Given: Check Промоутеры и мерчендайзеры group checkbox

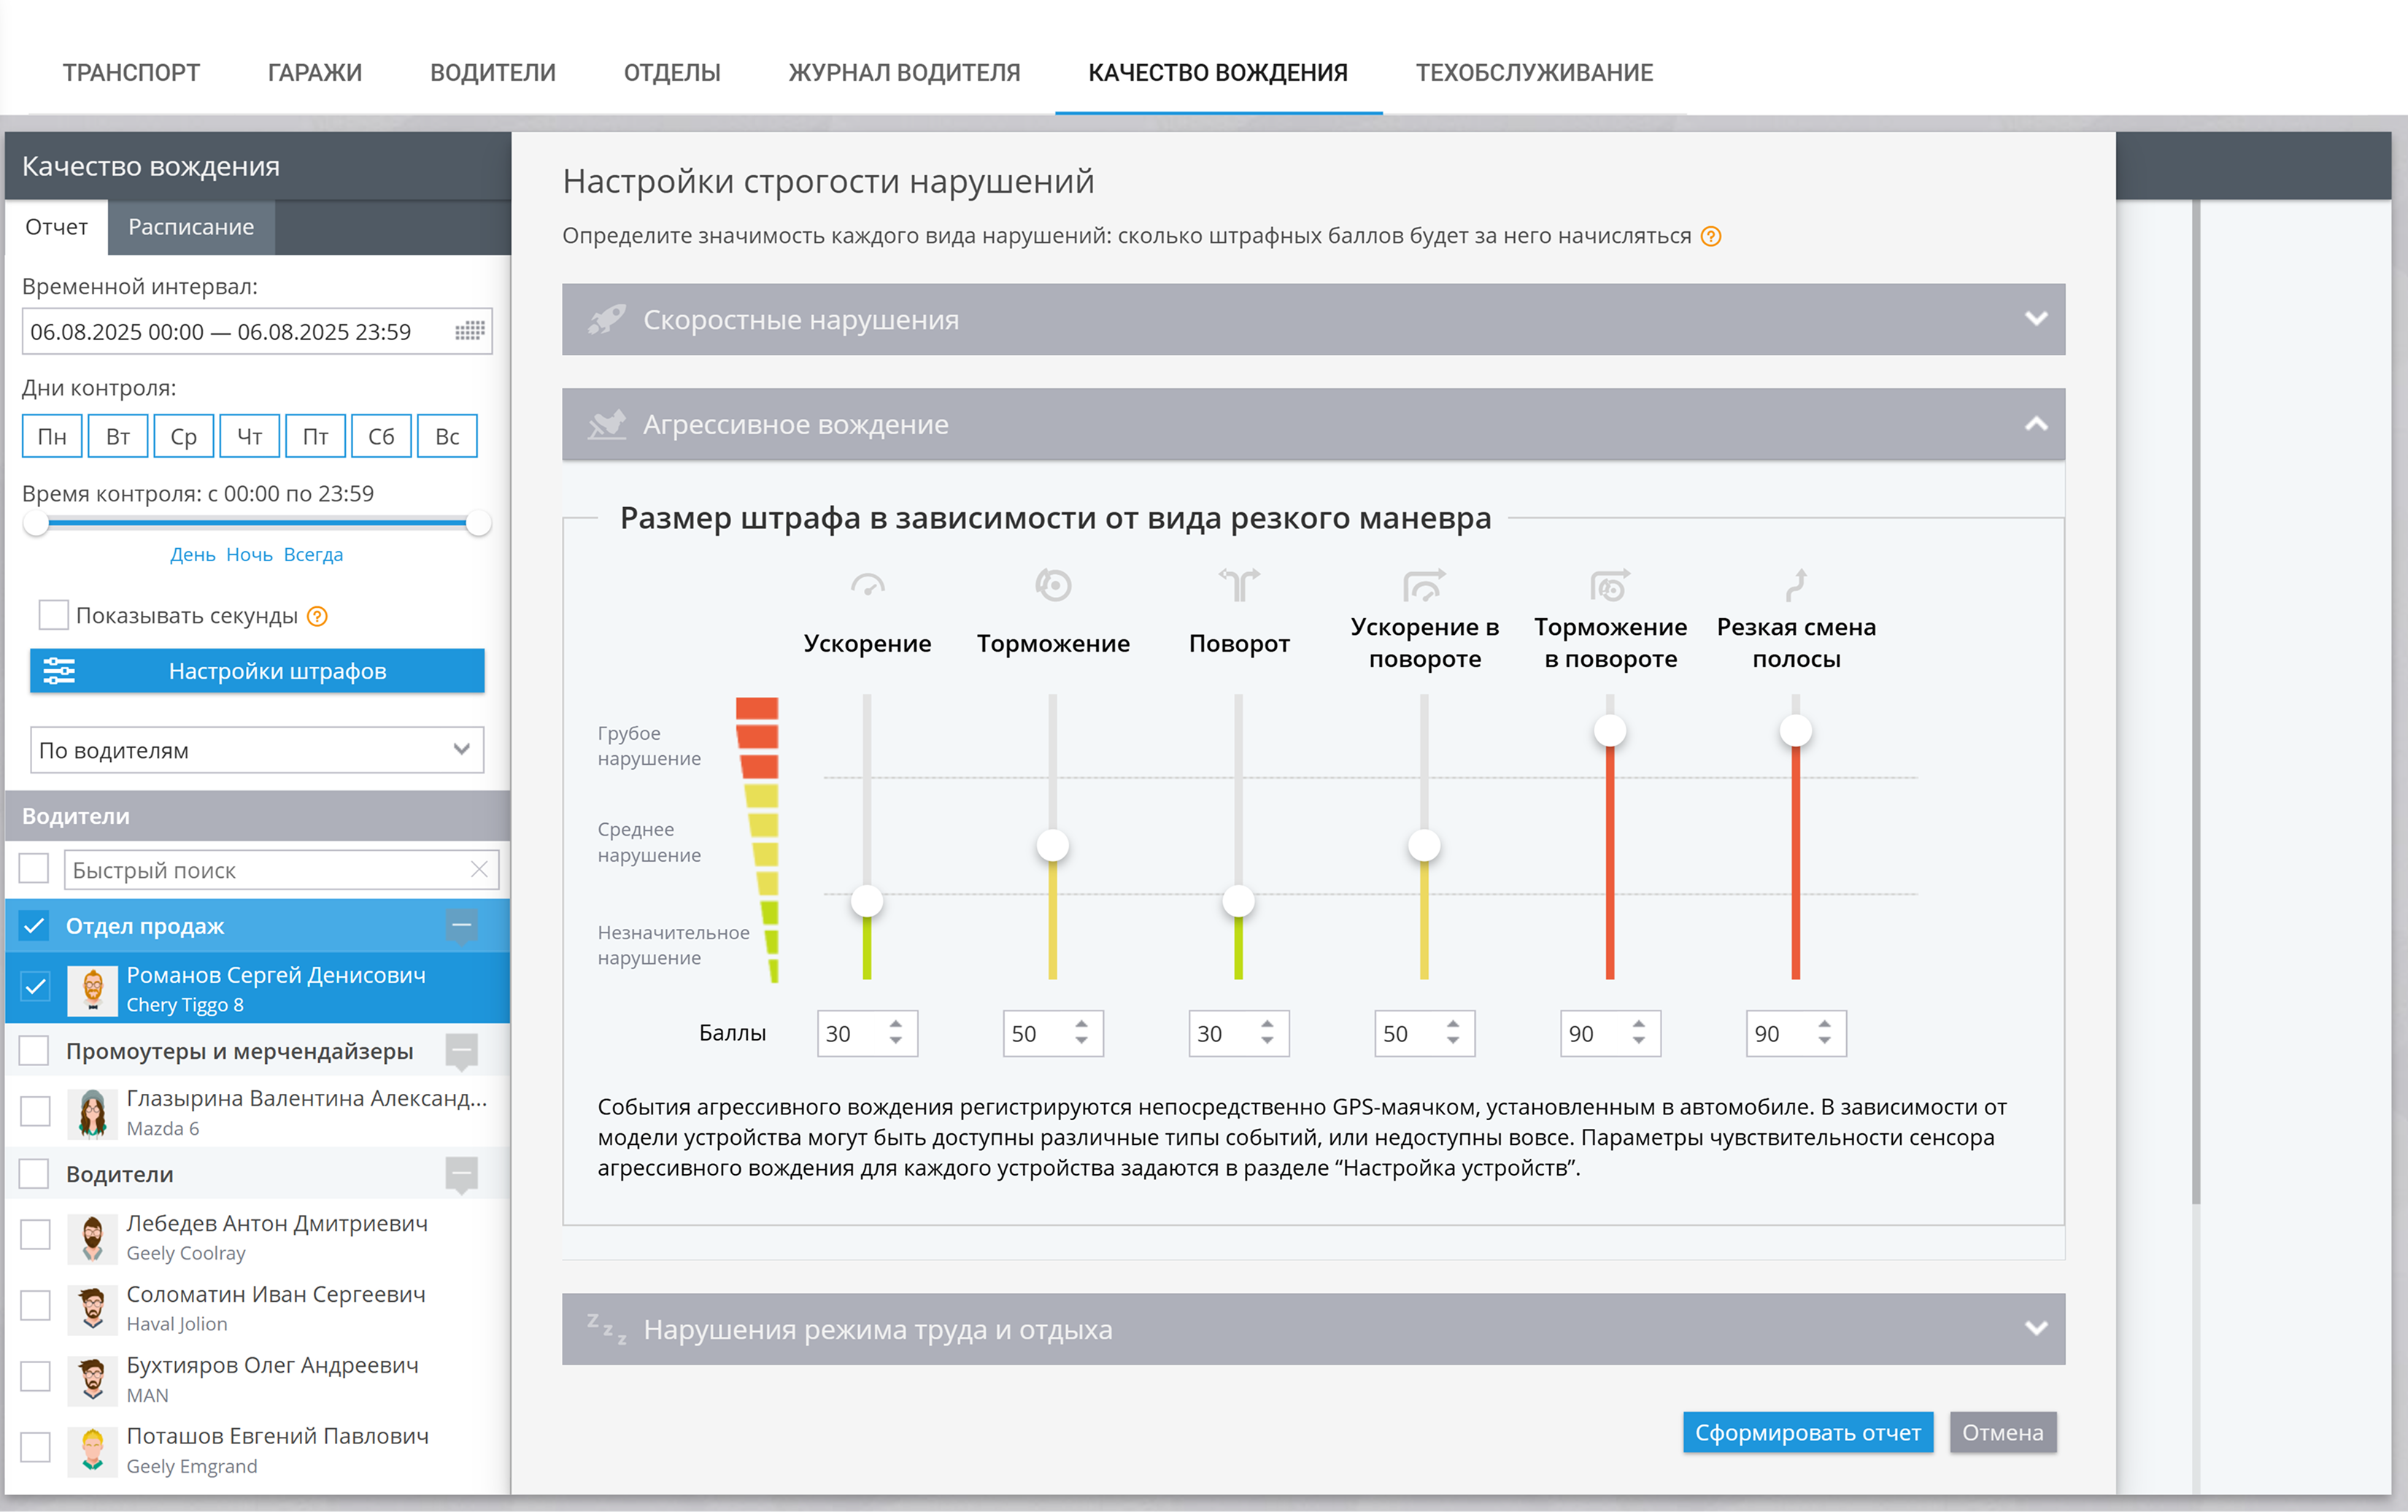Looking at the screenshot, I should (x=34, y=1050).
